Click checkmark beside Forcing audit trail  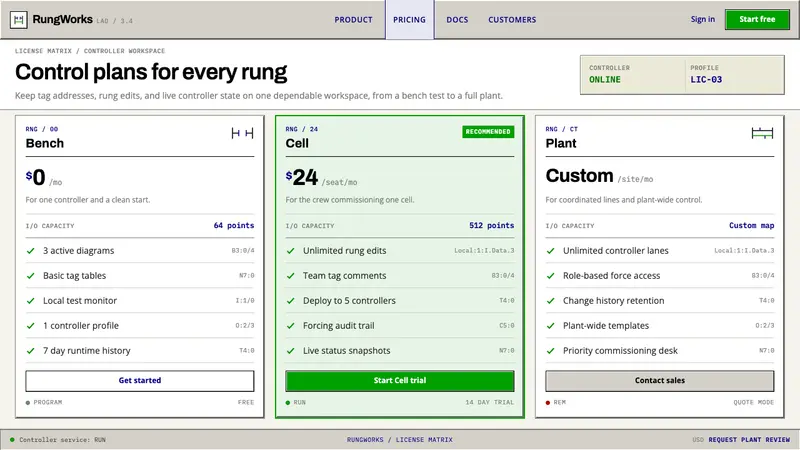coord(291,326)
